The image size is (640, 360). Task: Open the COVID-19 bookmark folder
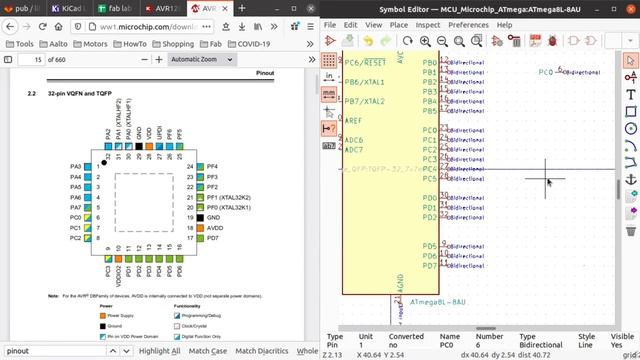click(249, 44)
